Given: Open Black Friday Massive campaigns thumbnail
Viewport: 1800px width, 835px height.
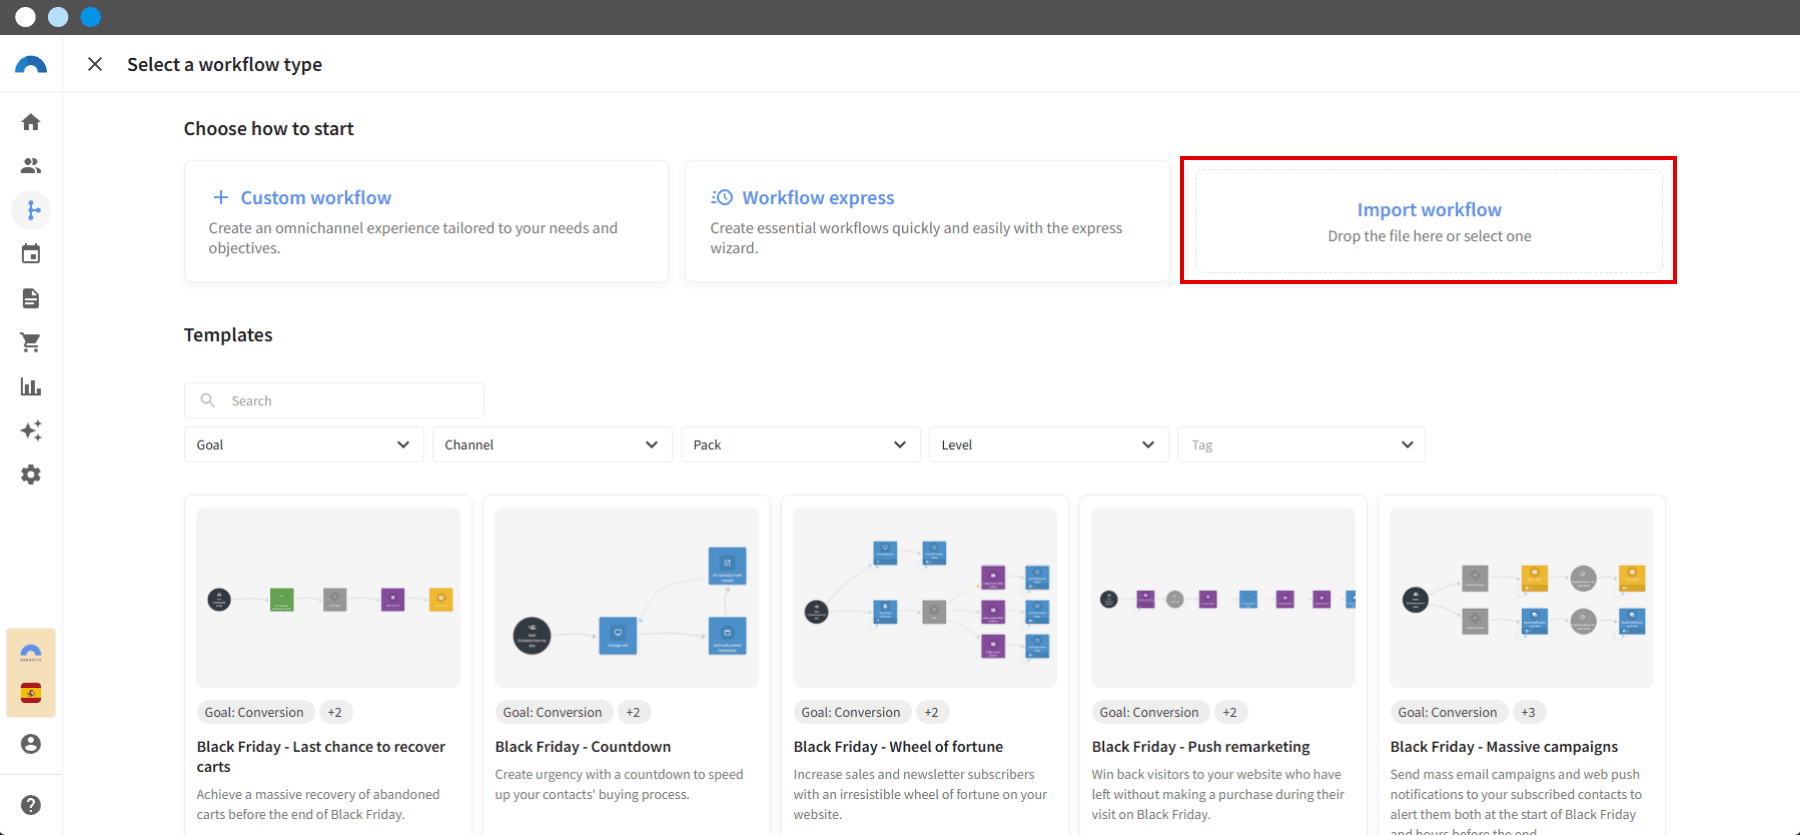Looking at the screenshot, I should 1521,598.
